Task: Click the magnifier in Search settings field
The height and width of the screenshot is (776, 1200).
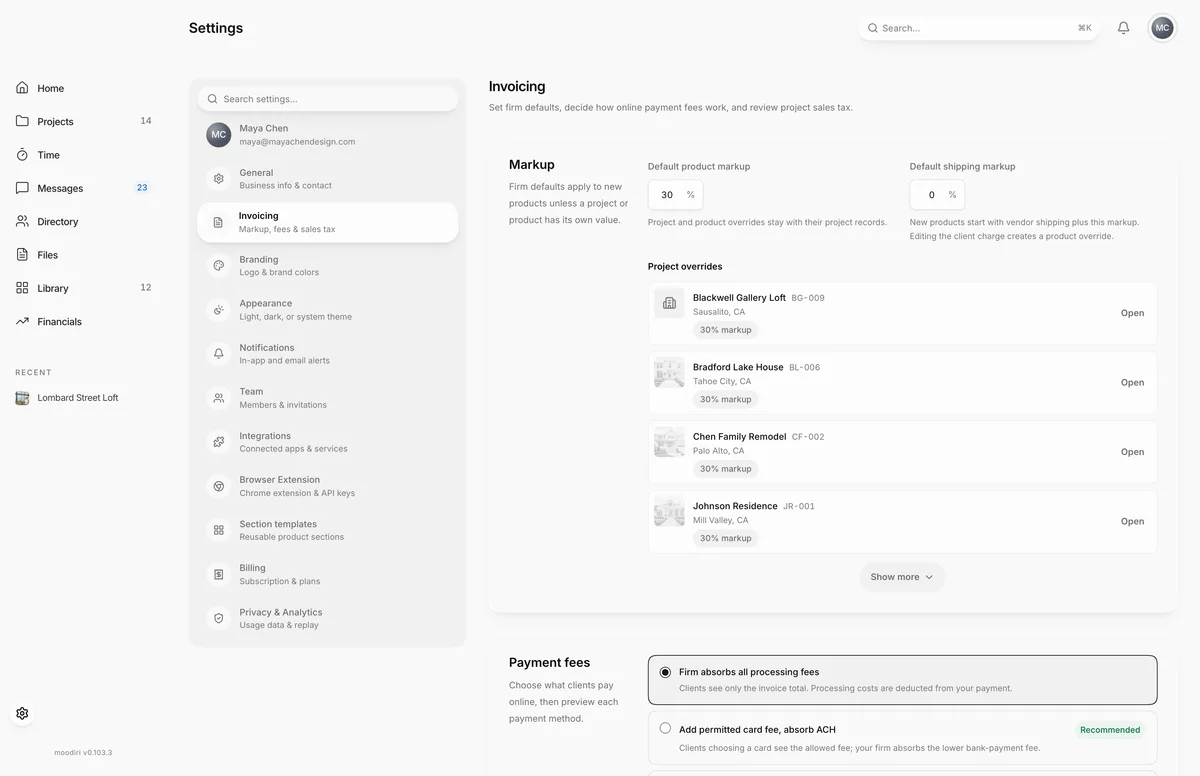Action: (212, 99)
